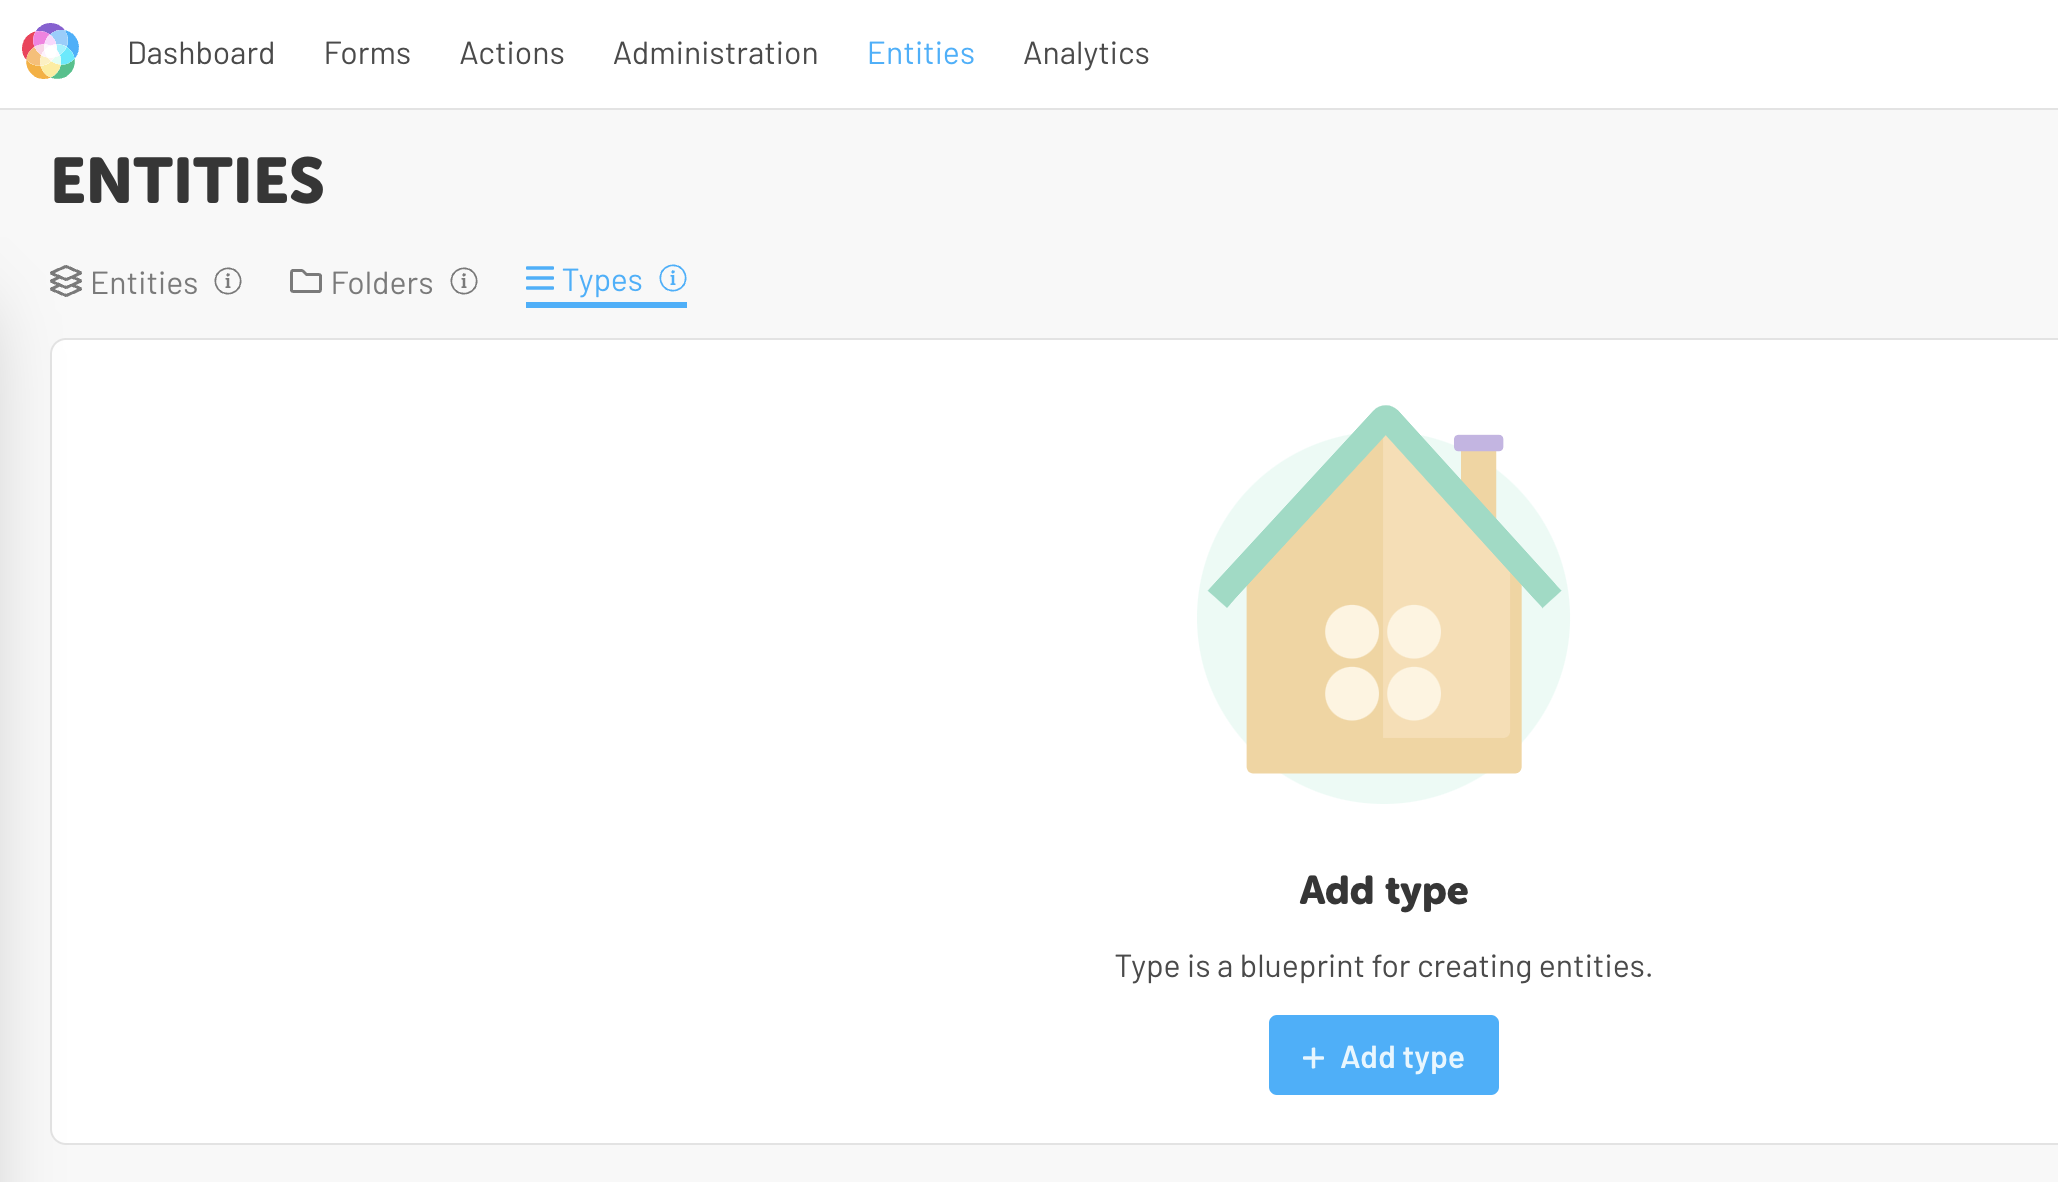
Task: Show info tooltip beside Entities tab
Action: click(228, 282)
